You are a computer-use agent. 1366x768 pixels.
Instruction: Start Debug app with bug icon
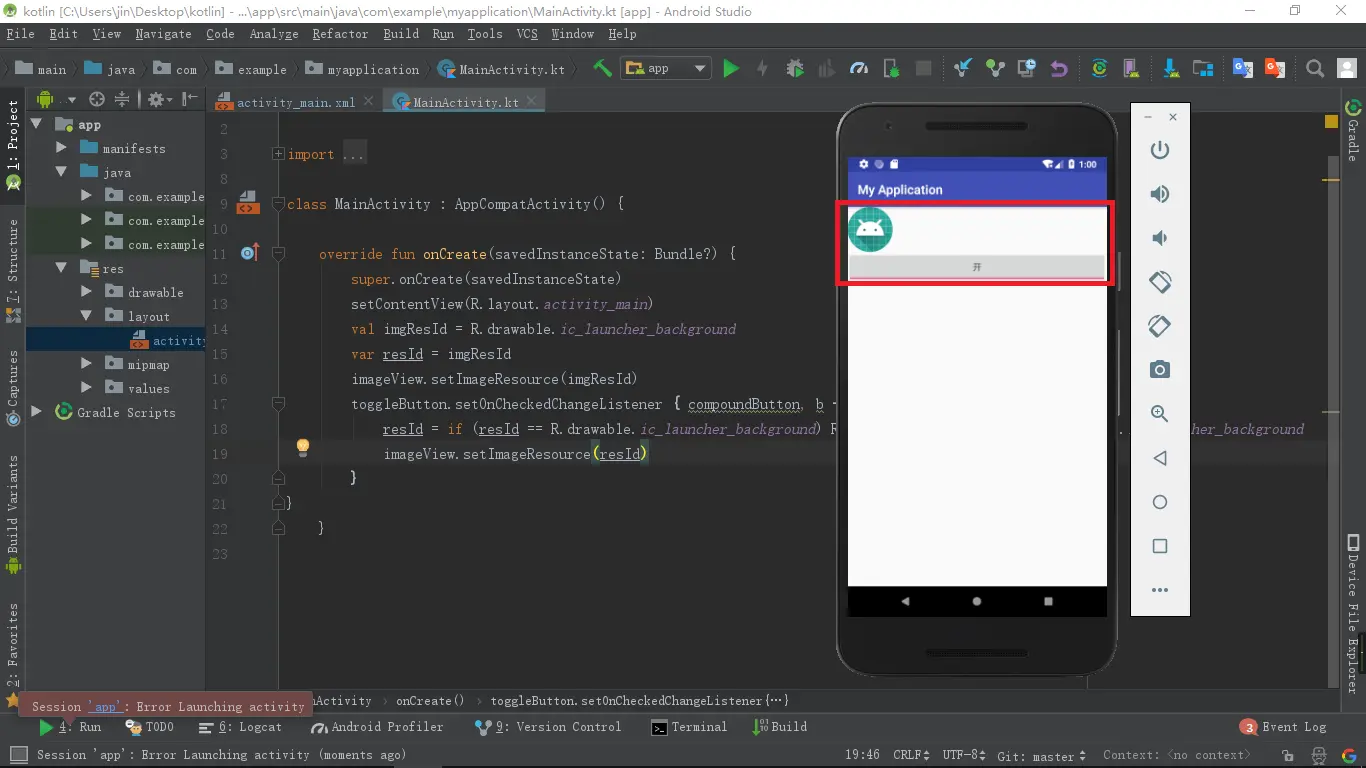(795, 68)
